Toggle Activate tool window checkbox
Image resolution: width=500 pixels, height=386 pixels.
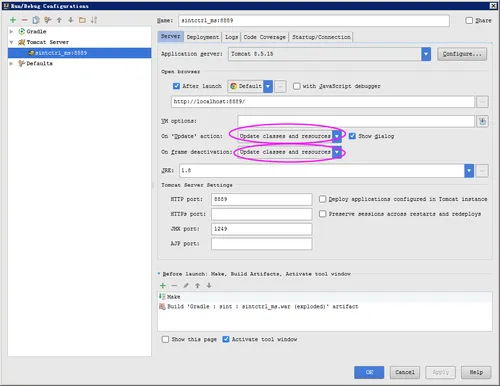(x=226, y=339)
